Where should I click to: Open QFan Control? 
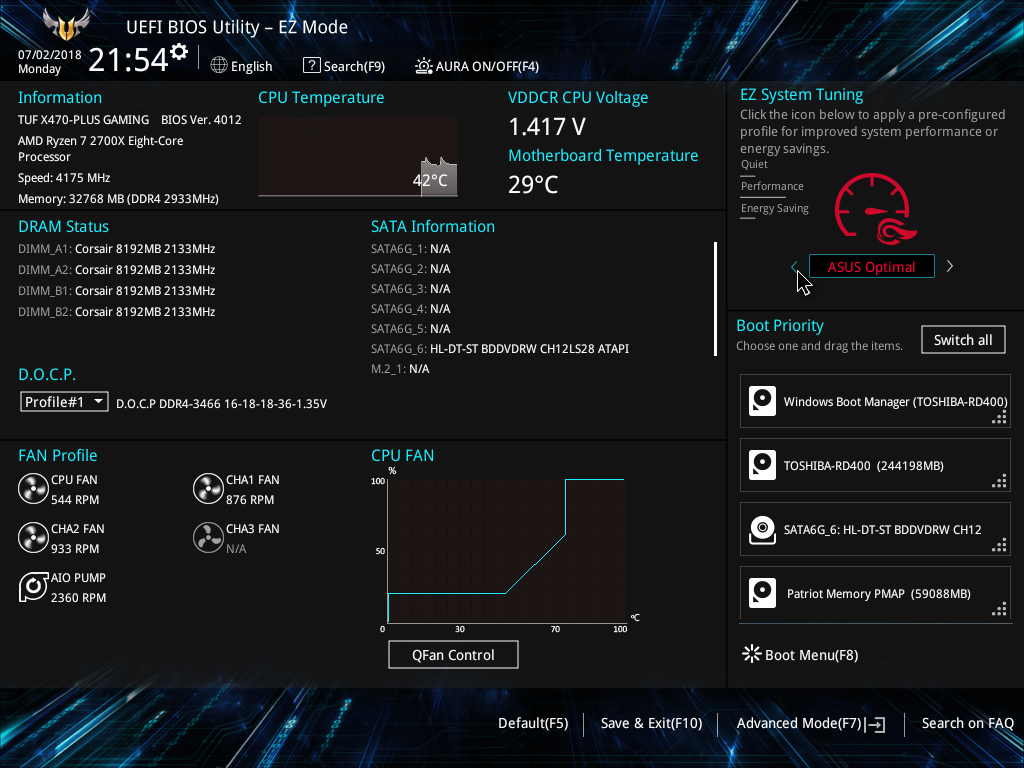(453, 654)
